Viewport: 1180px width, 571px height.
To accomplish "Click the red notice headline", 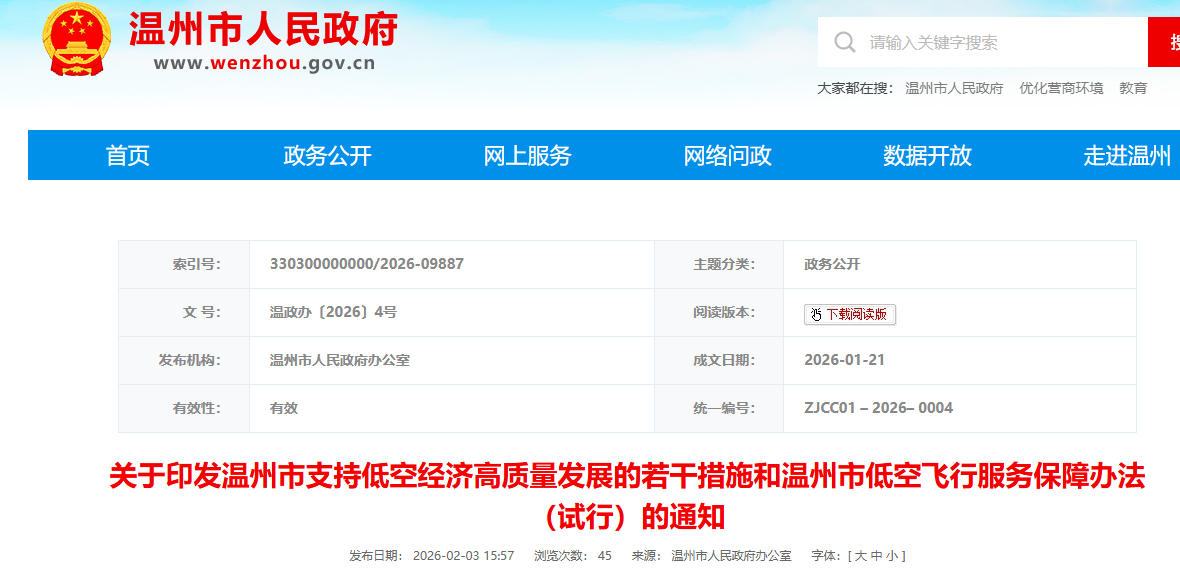I will [x=627, y=497].
